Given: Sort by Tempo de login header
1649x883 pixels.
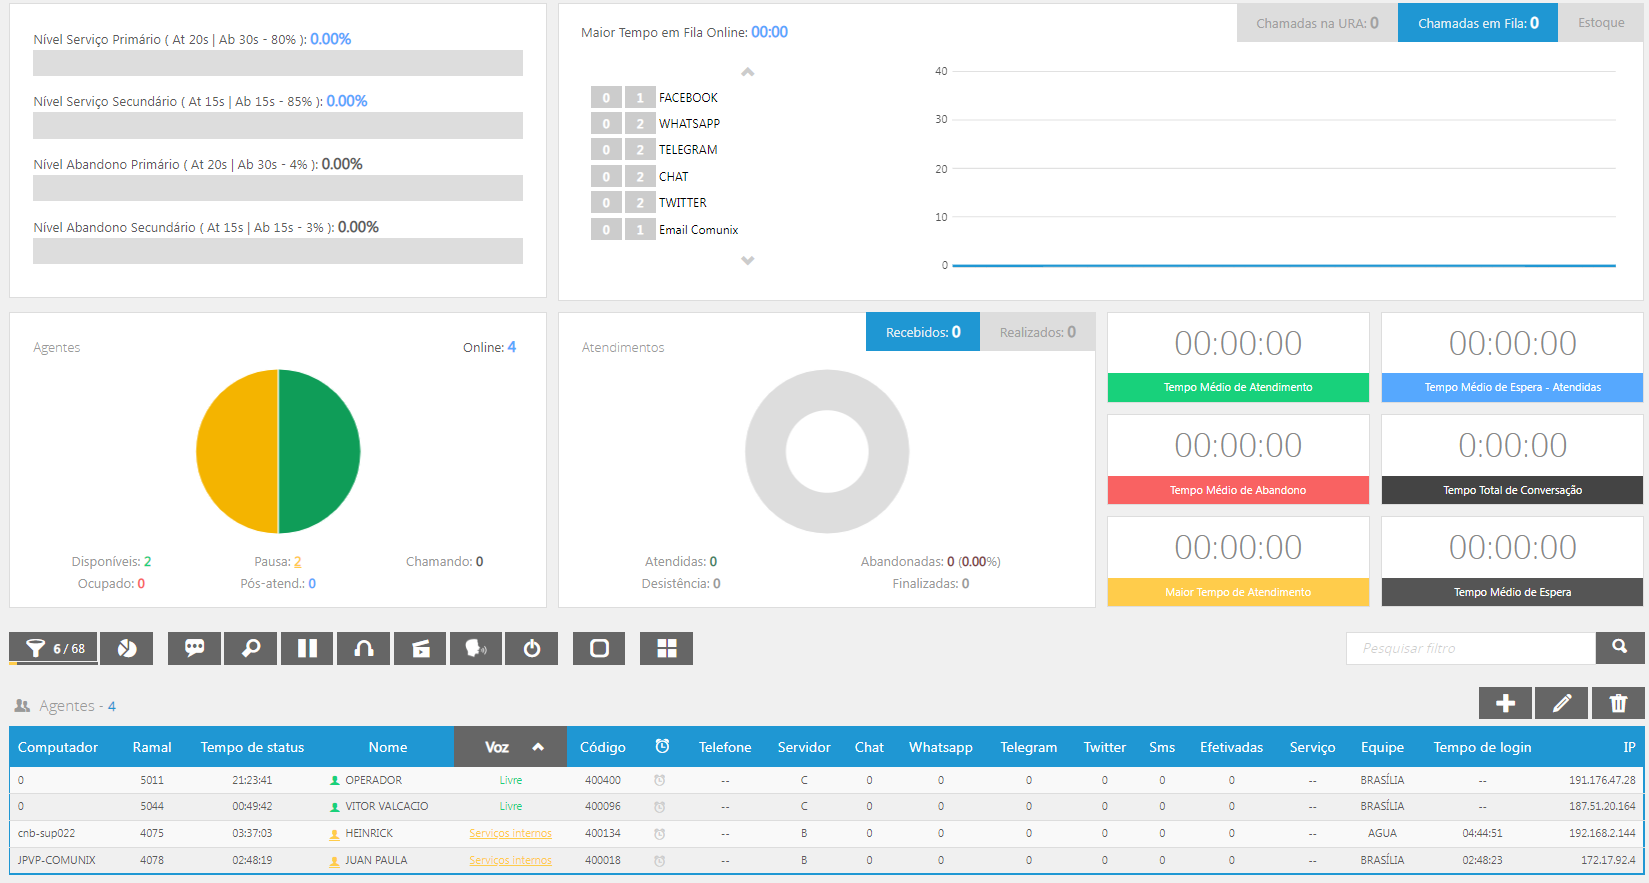Looking at the screenshot, I should [1482, 747].
